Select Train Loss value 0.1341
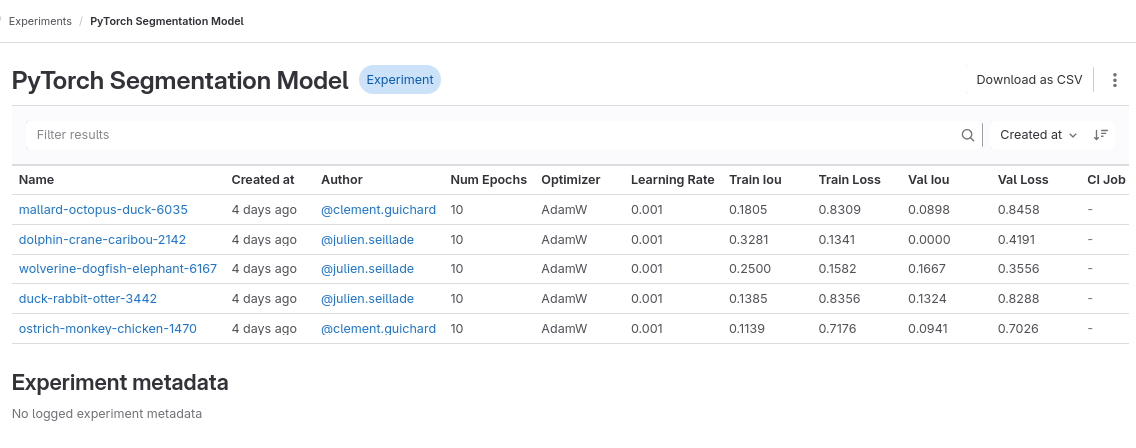The image size is (1136, 448). [837, 239]
